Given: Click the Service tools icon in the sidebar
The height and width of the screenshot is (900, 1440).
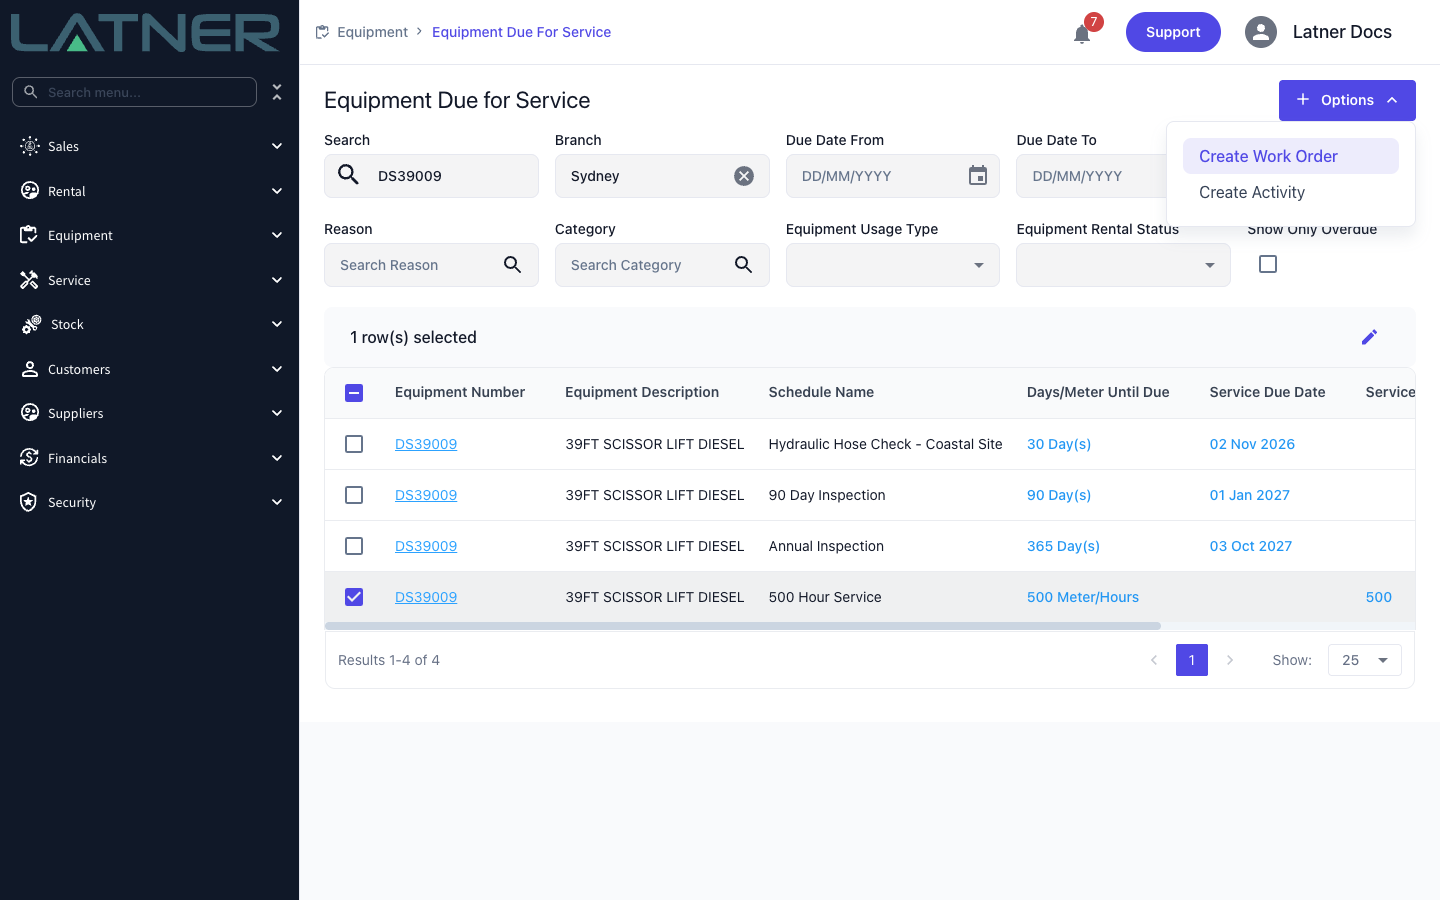Looking at the screenshot, I should click(29, 280).
